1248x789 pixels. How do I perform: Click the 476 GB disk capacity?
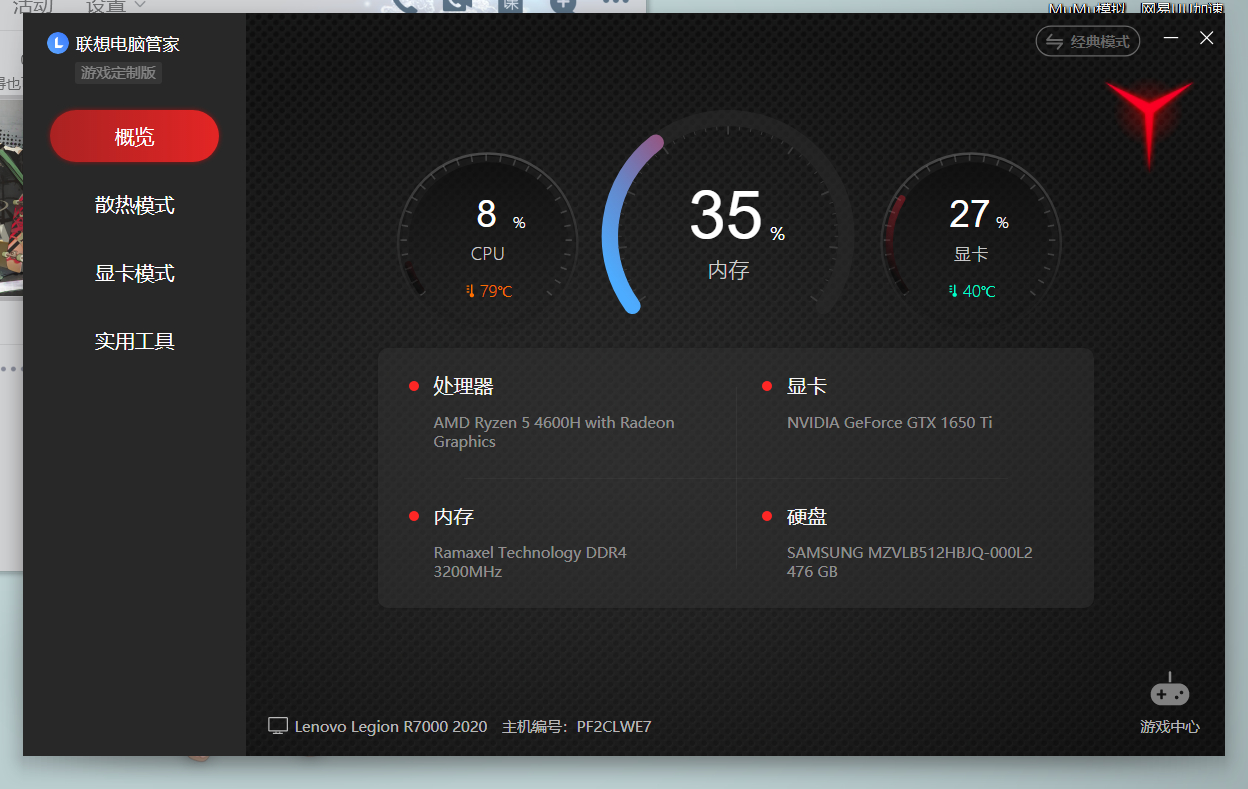coord(812,572)
